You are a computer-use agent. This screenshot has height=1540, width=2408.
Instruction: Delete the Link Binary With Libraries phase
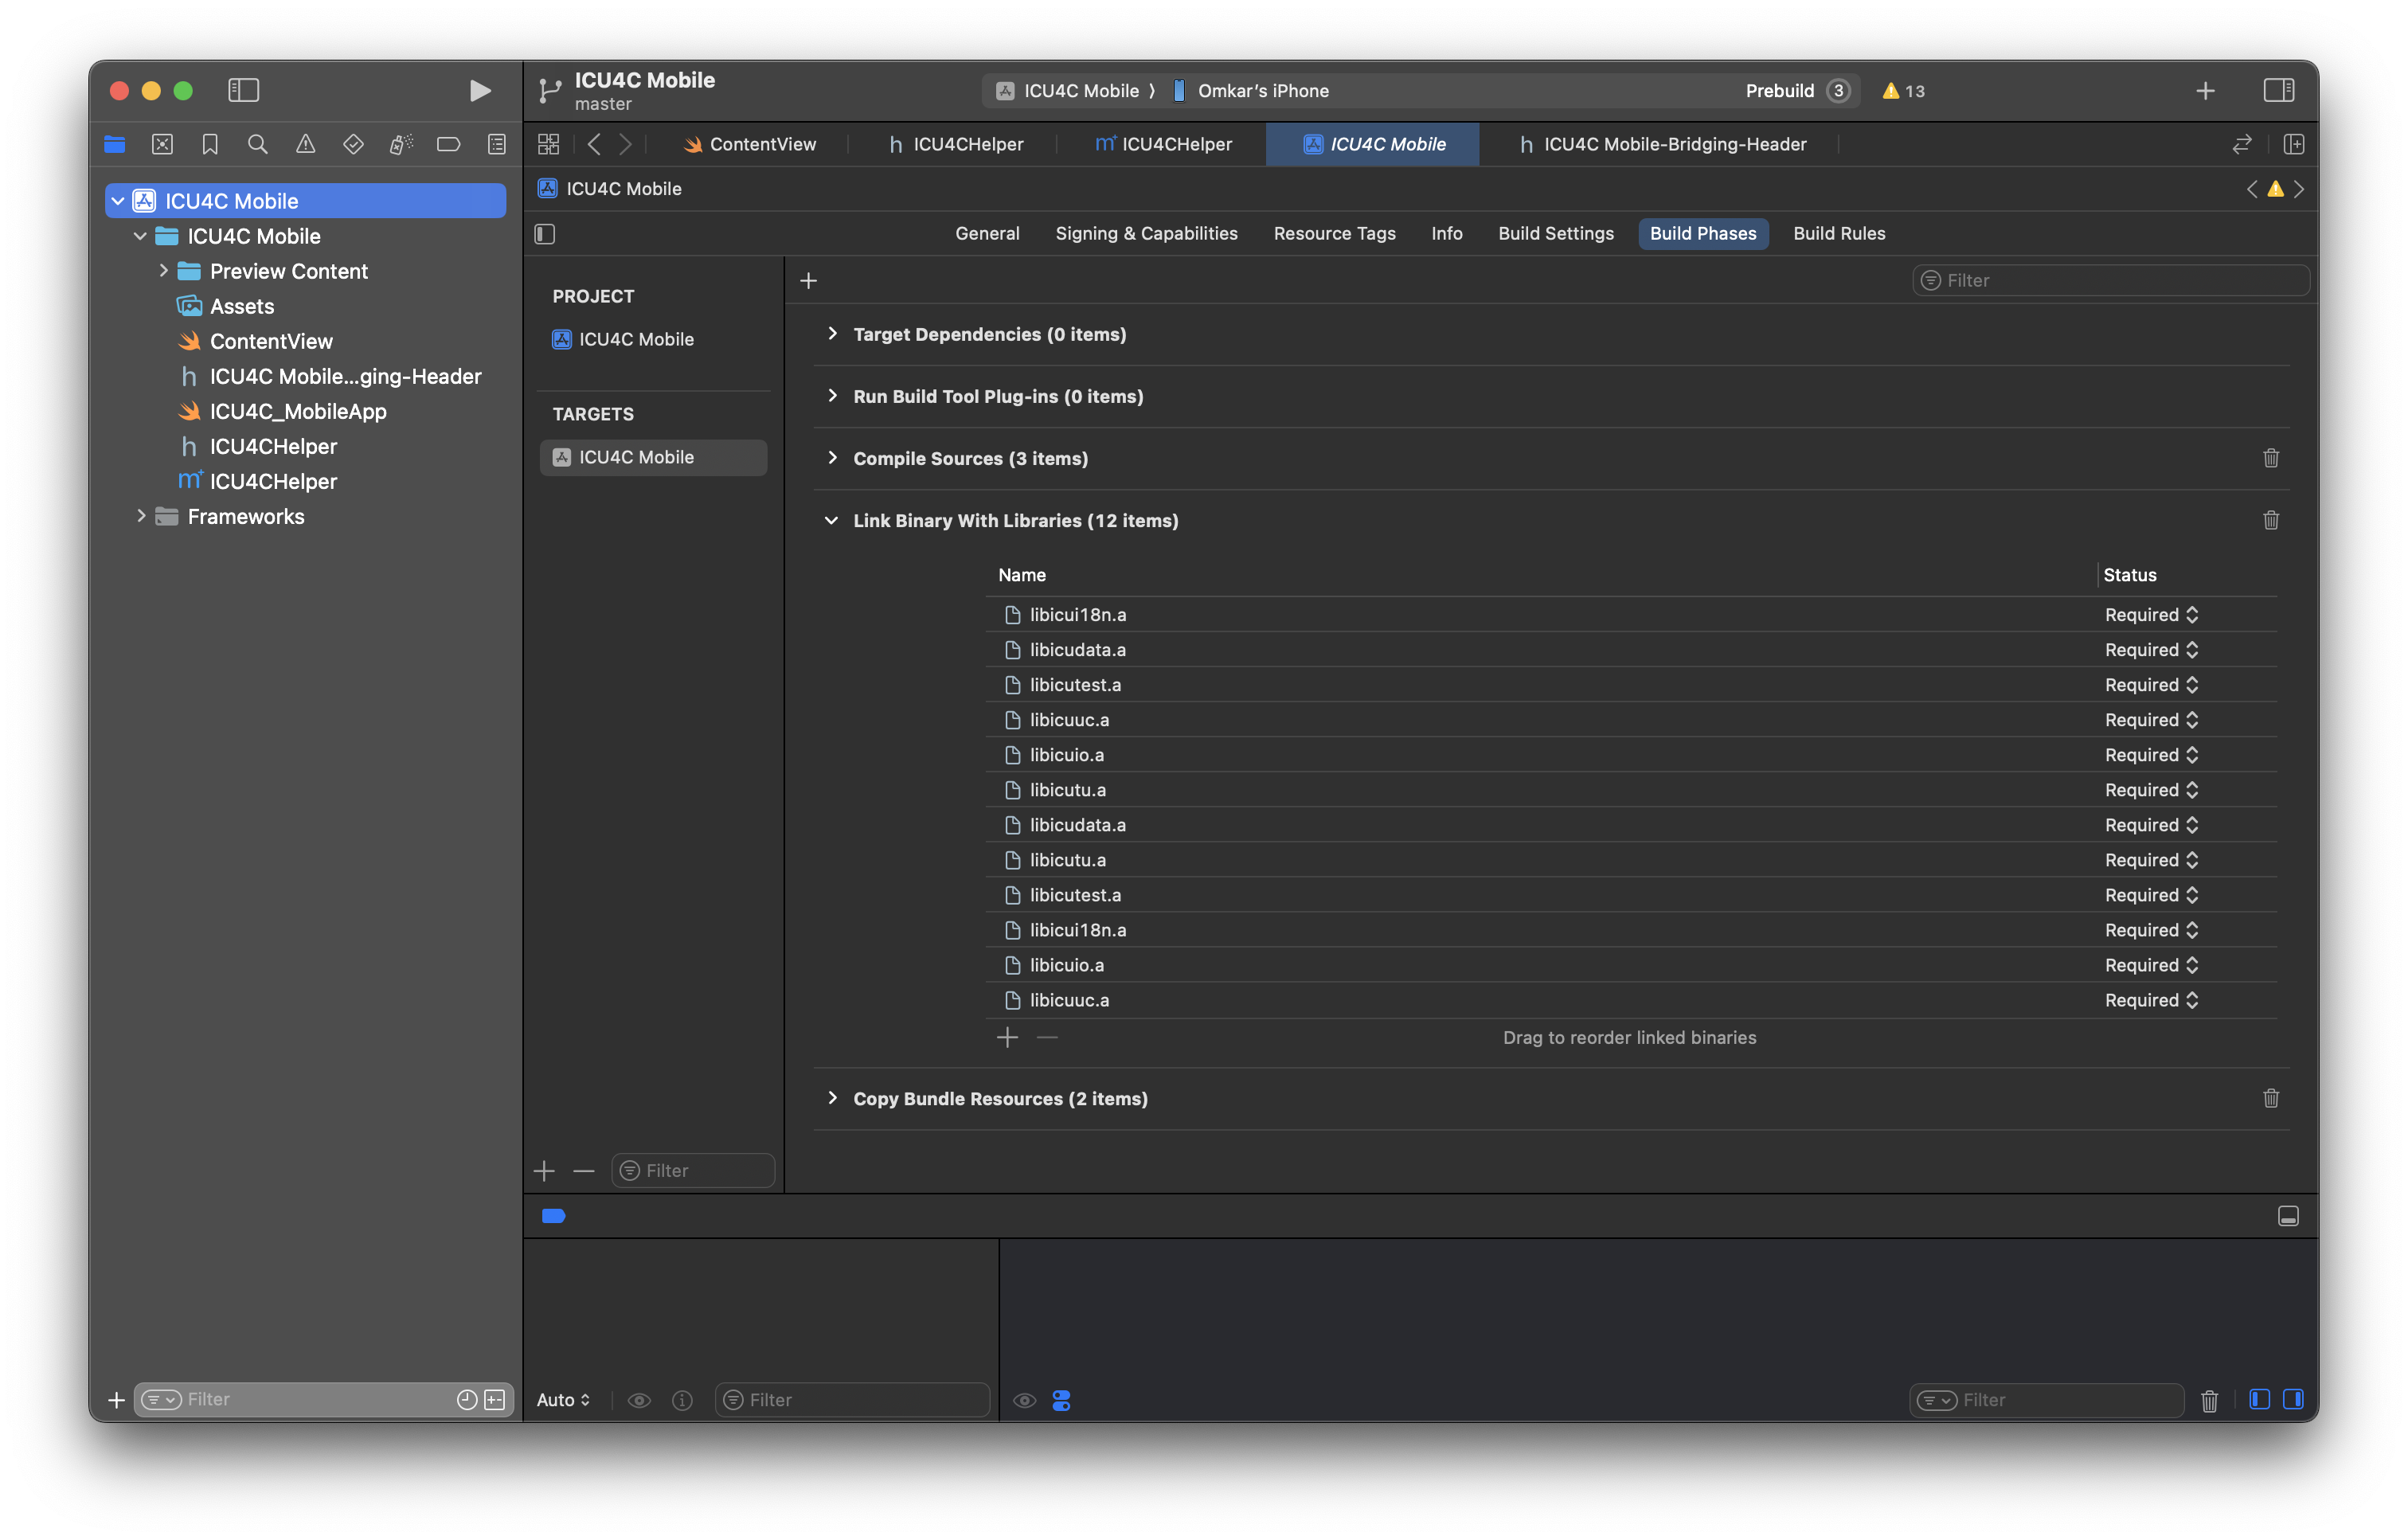coord(2271,520)
